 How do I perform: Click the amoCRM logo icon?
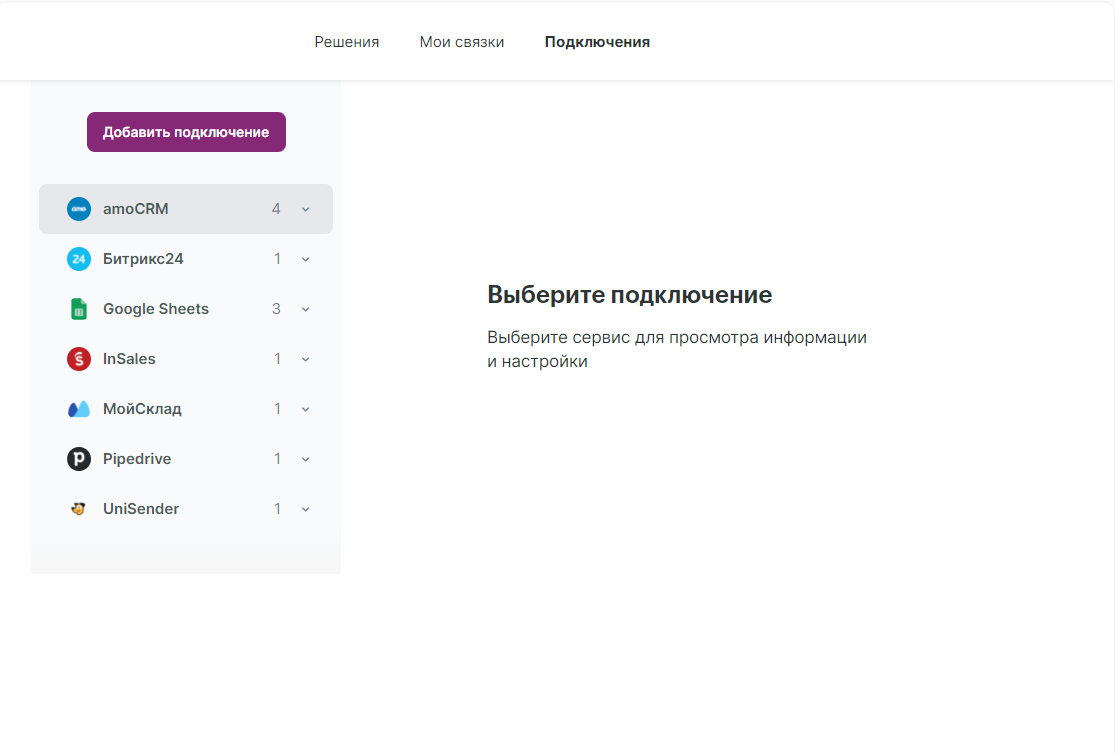(x=79, y=209)
